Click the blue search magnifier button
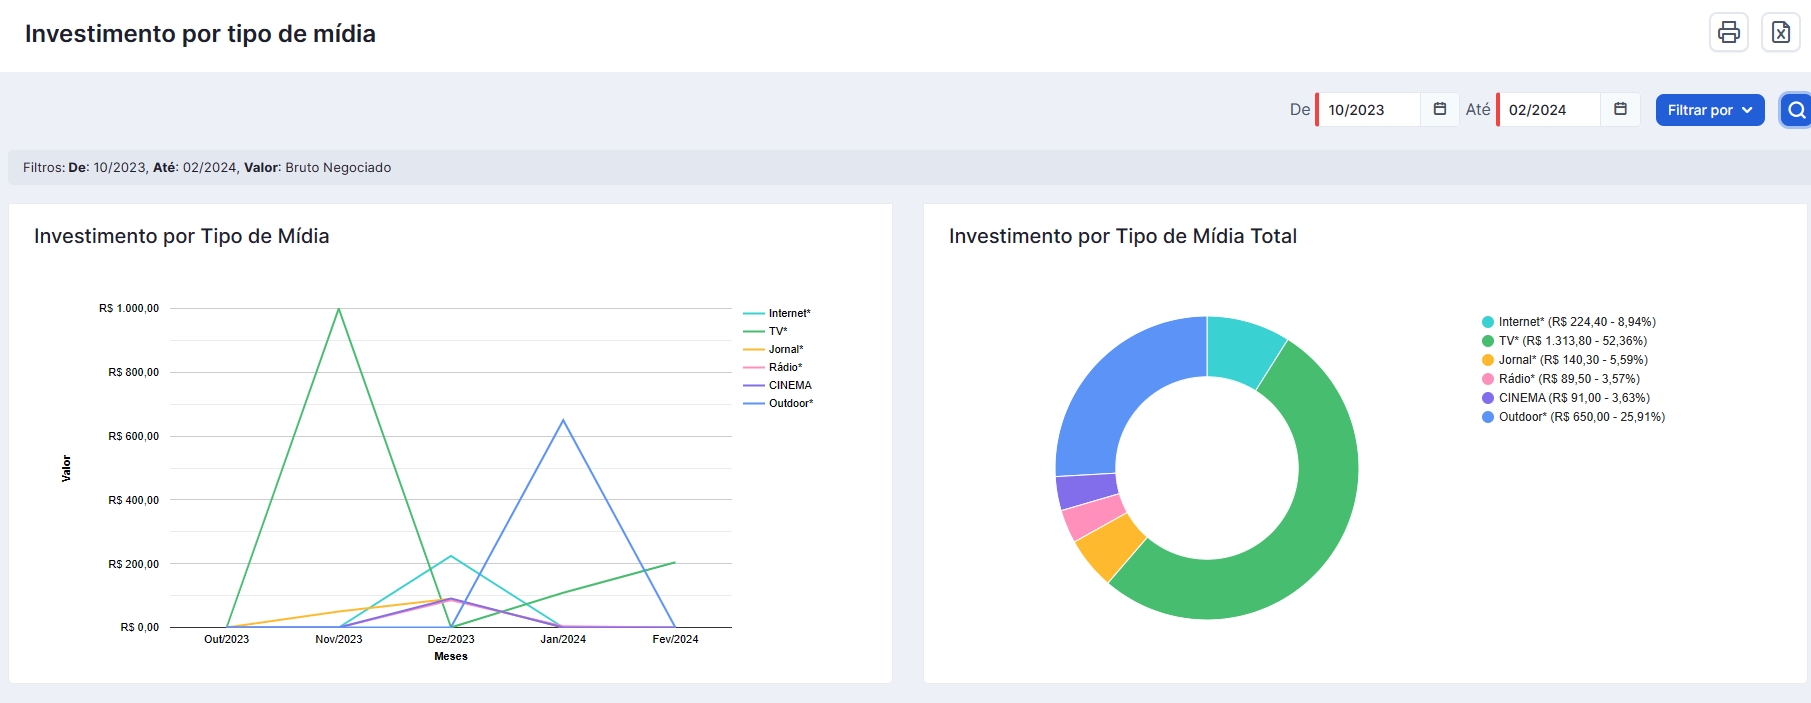This screenshot has width=1811, height=703. coord(1797,110)
